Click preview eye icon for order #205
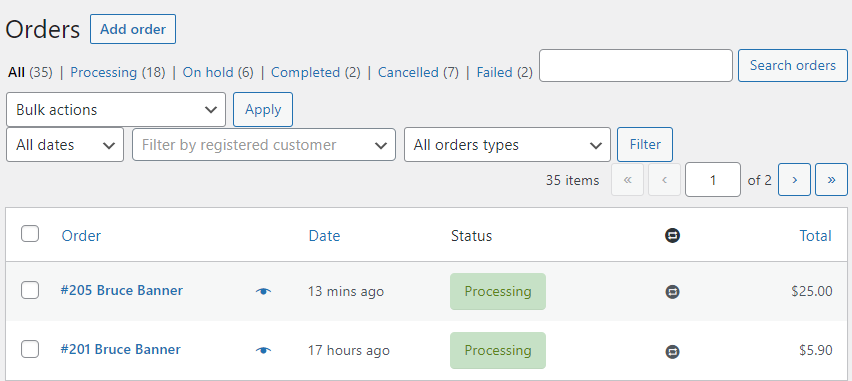Image resolution: width=852 pixels, height=381 pixels. [x=264, y=291]
